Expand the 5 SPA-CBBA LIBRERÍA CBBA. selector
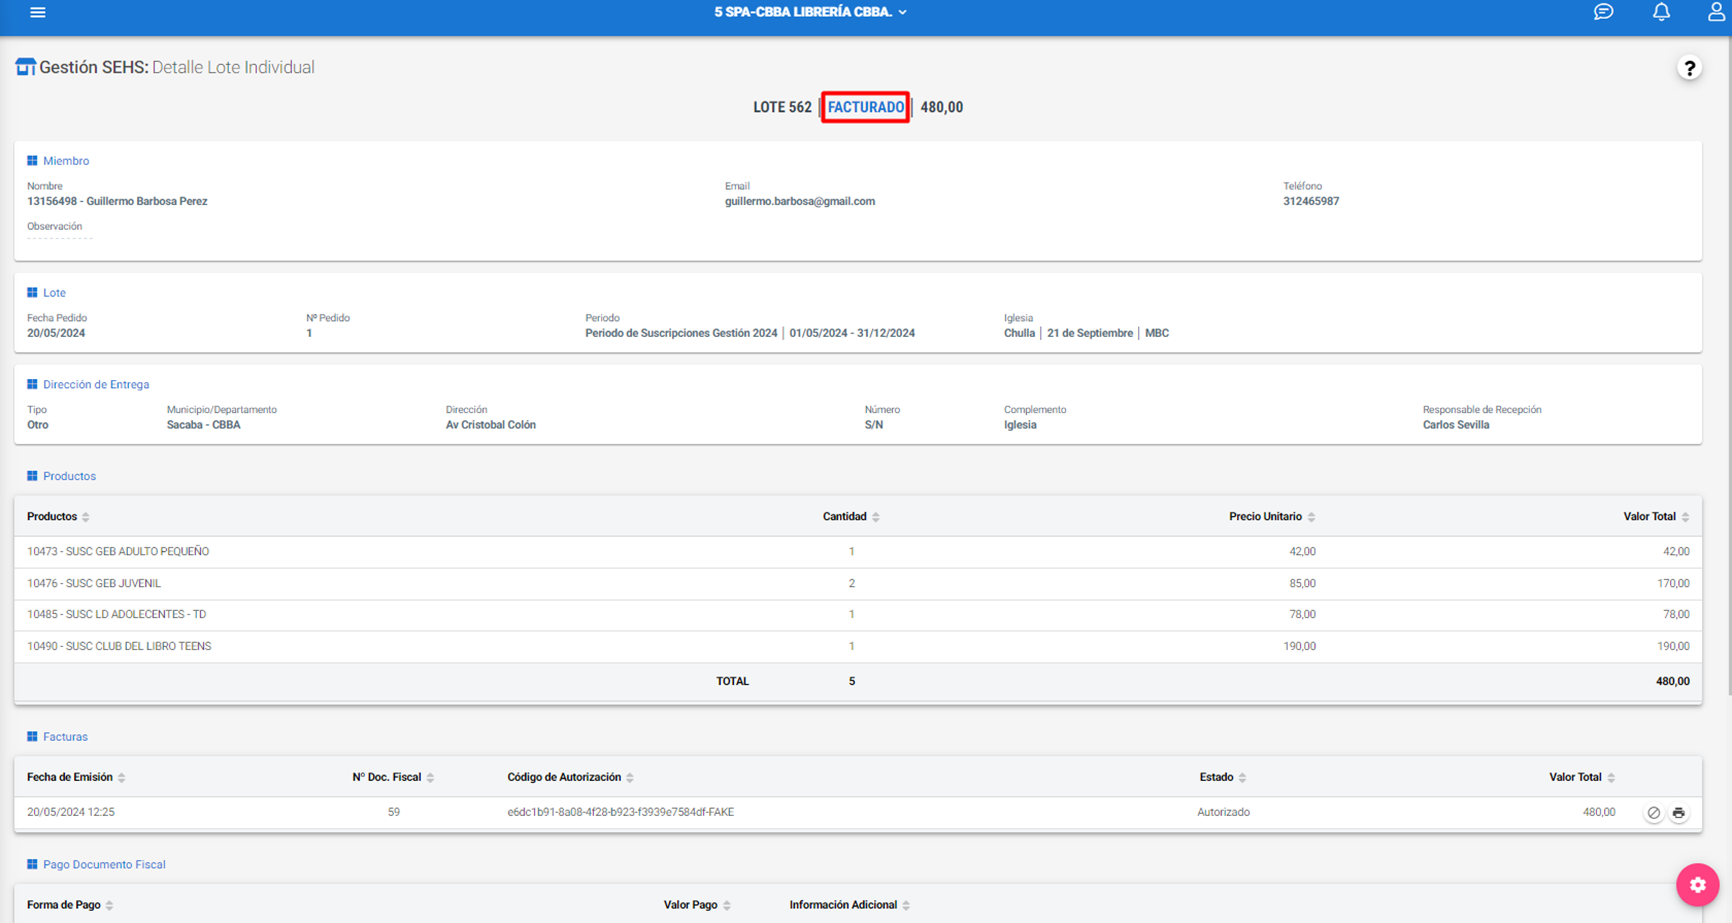Viewport: 1732px width, 923px height. coord(810,12)
